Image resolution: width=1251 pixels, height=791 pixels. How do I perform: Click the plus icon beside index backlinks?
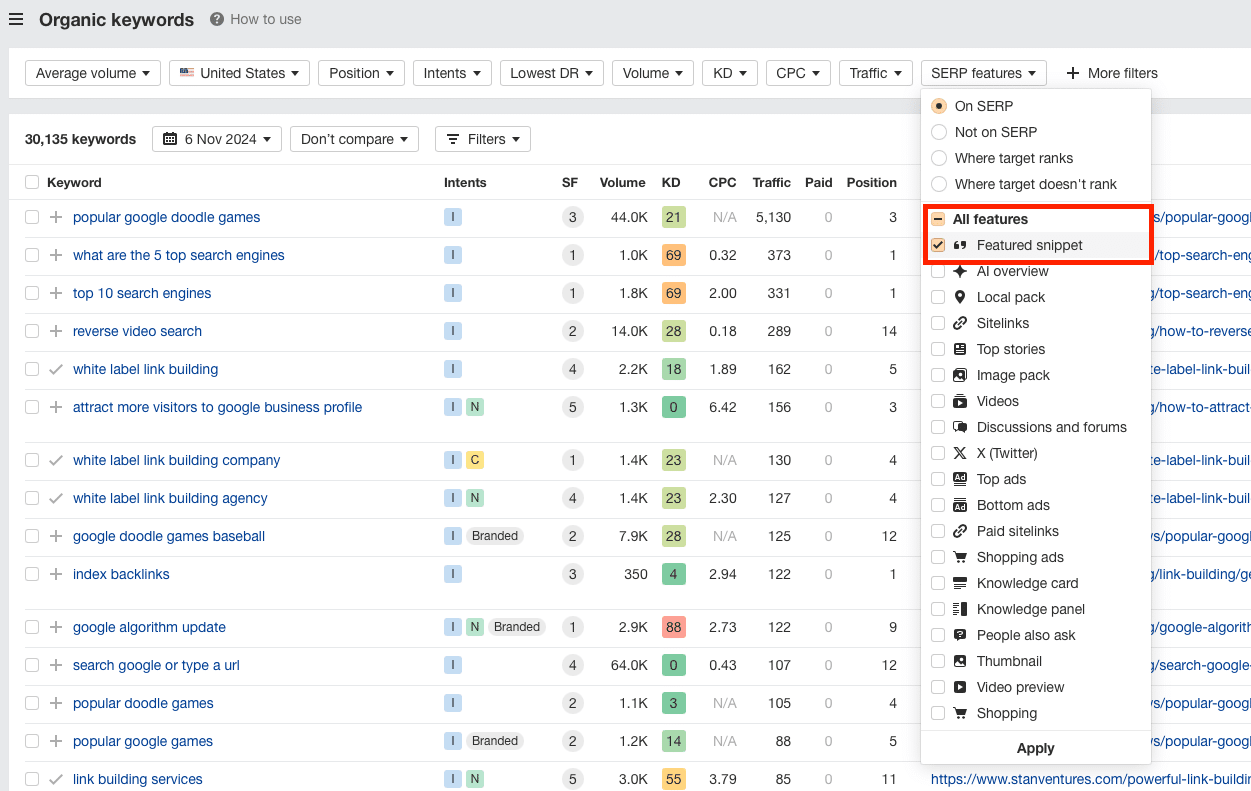[x=56, y=574]
